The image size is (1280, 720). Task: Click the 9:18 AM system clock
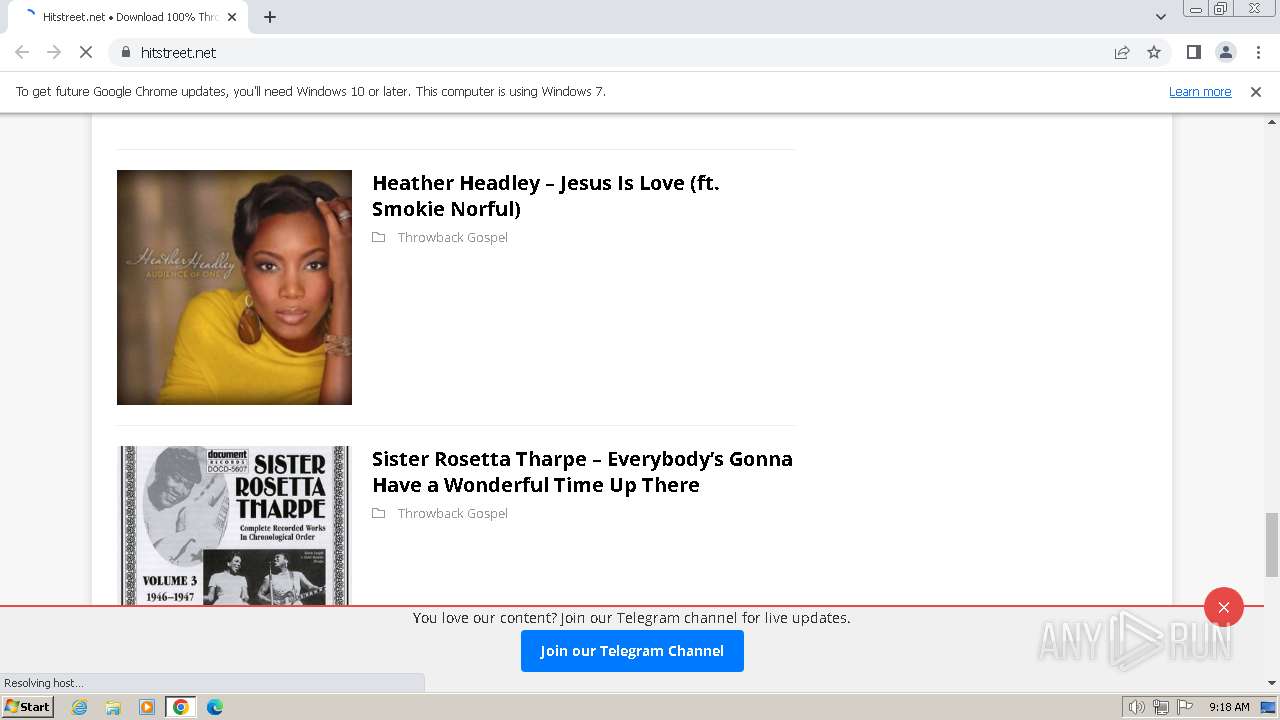(x=1229, y=707)
